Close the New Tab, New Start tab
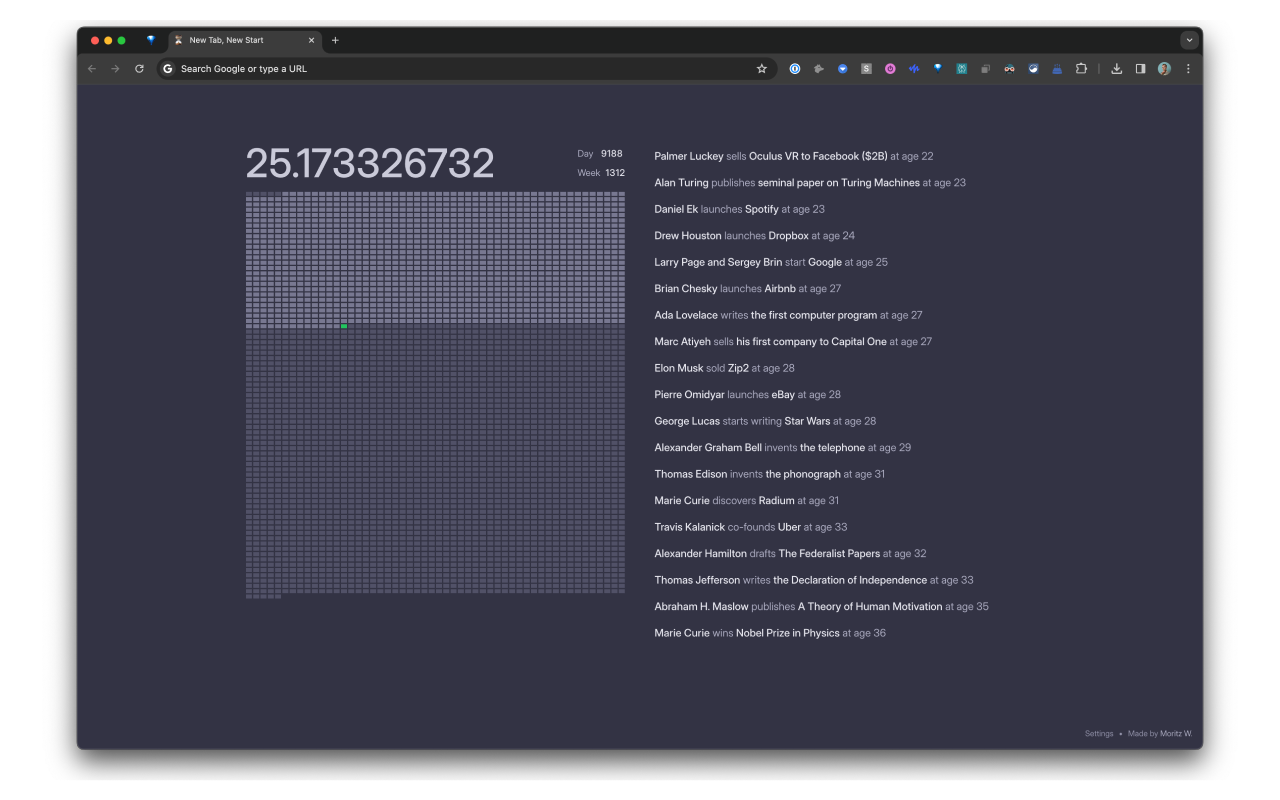Viewport: 1280px width, 800px height. 311,40
